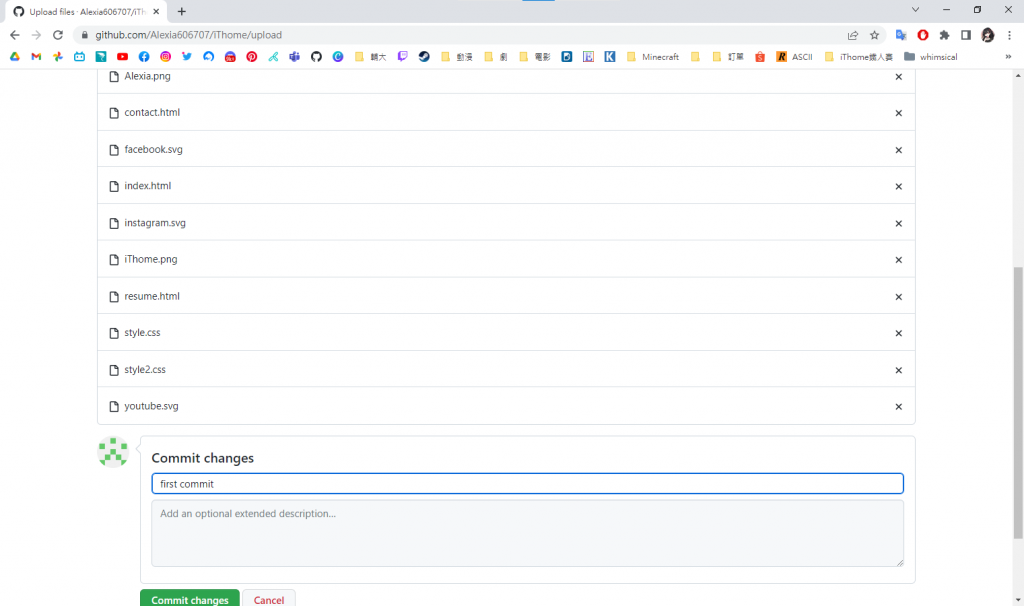Select the style2.css file name
This screenshot has height=606, width=1024.
(x=145, y=370)
